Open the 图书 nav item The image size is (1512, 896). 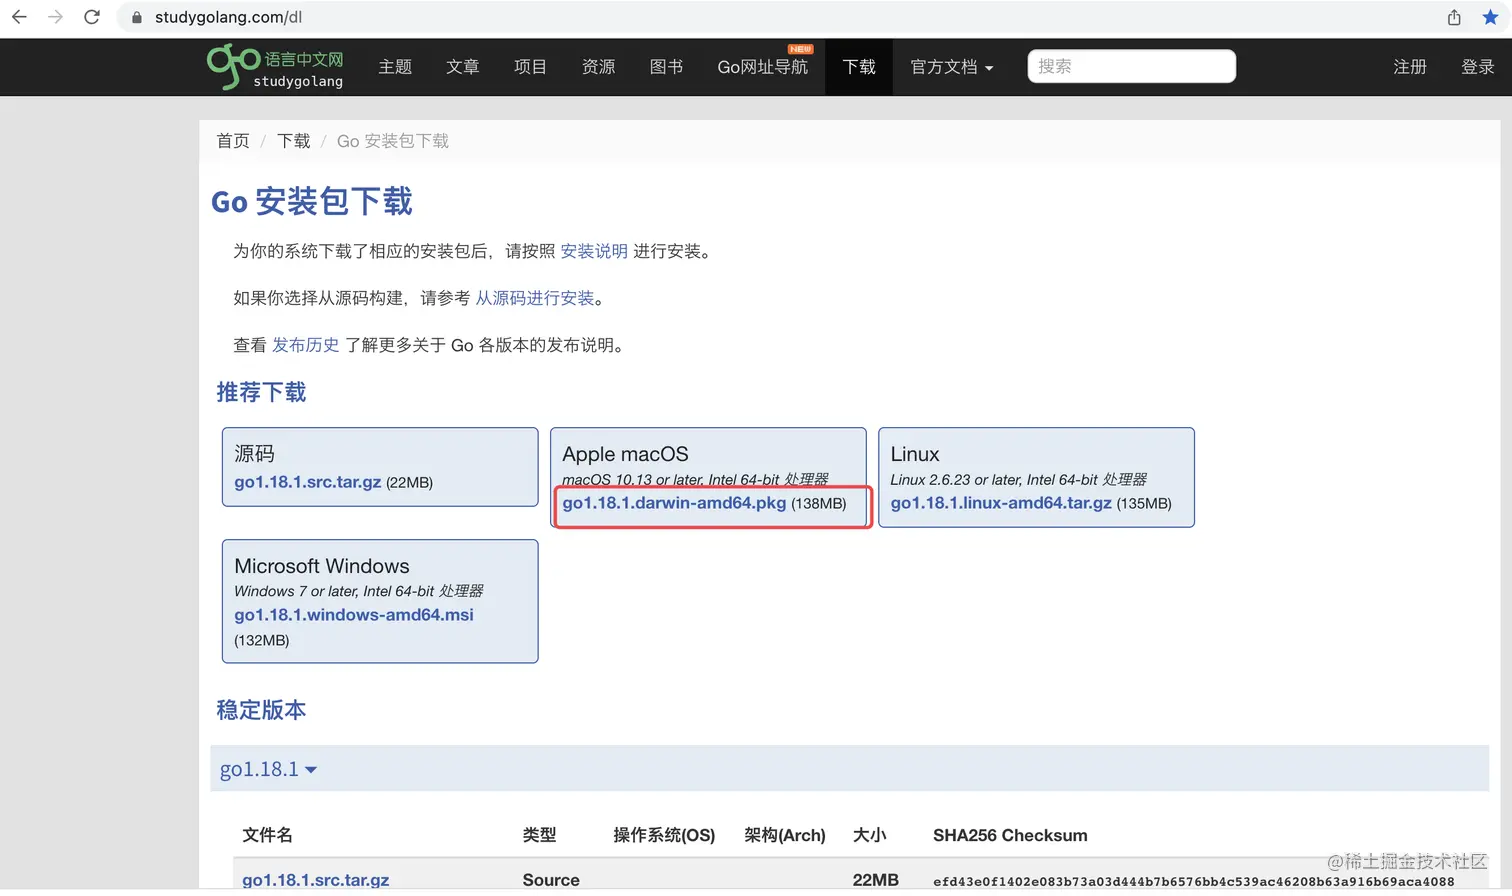tap(666, 67)
